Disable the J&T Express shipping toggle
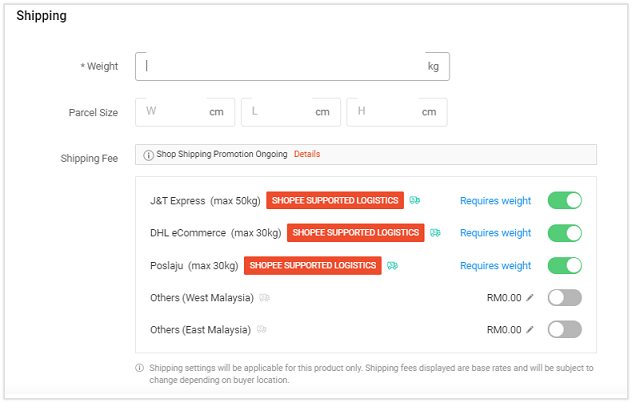Viewport: 632px width, 403px height. tap(564, 200)
